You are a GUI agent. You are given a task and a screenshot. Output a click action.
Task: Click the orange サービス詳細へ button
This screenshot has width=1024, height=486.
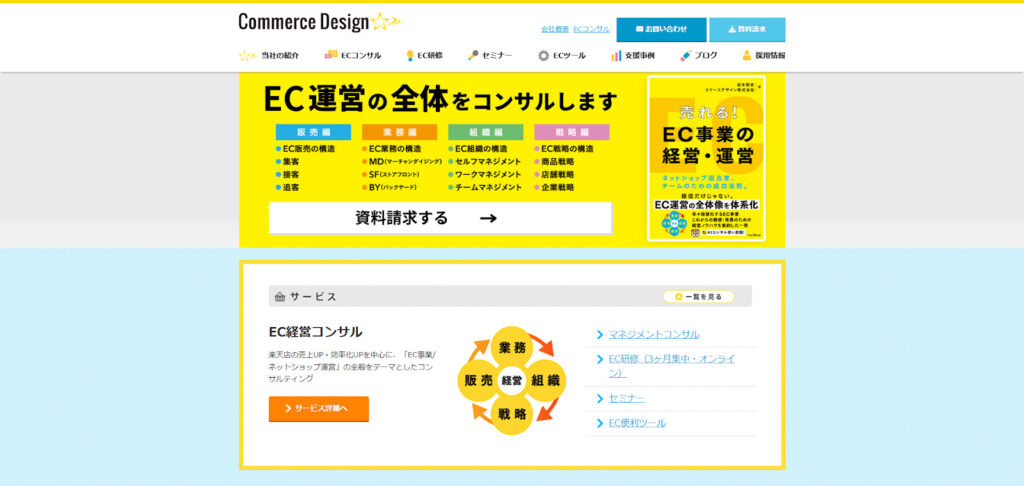click(x=318, y=408)
